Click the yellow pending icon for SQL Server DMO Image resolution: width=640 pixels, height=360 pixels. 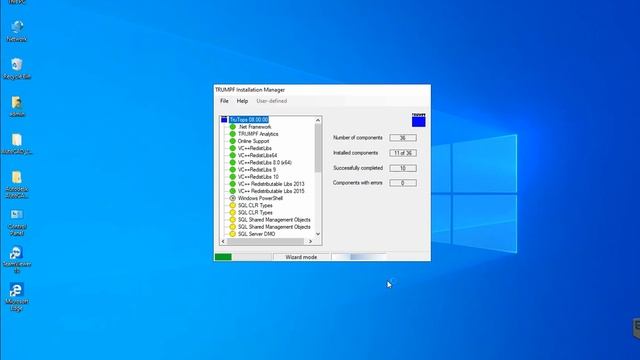click(x=233, y=234)
